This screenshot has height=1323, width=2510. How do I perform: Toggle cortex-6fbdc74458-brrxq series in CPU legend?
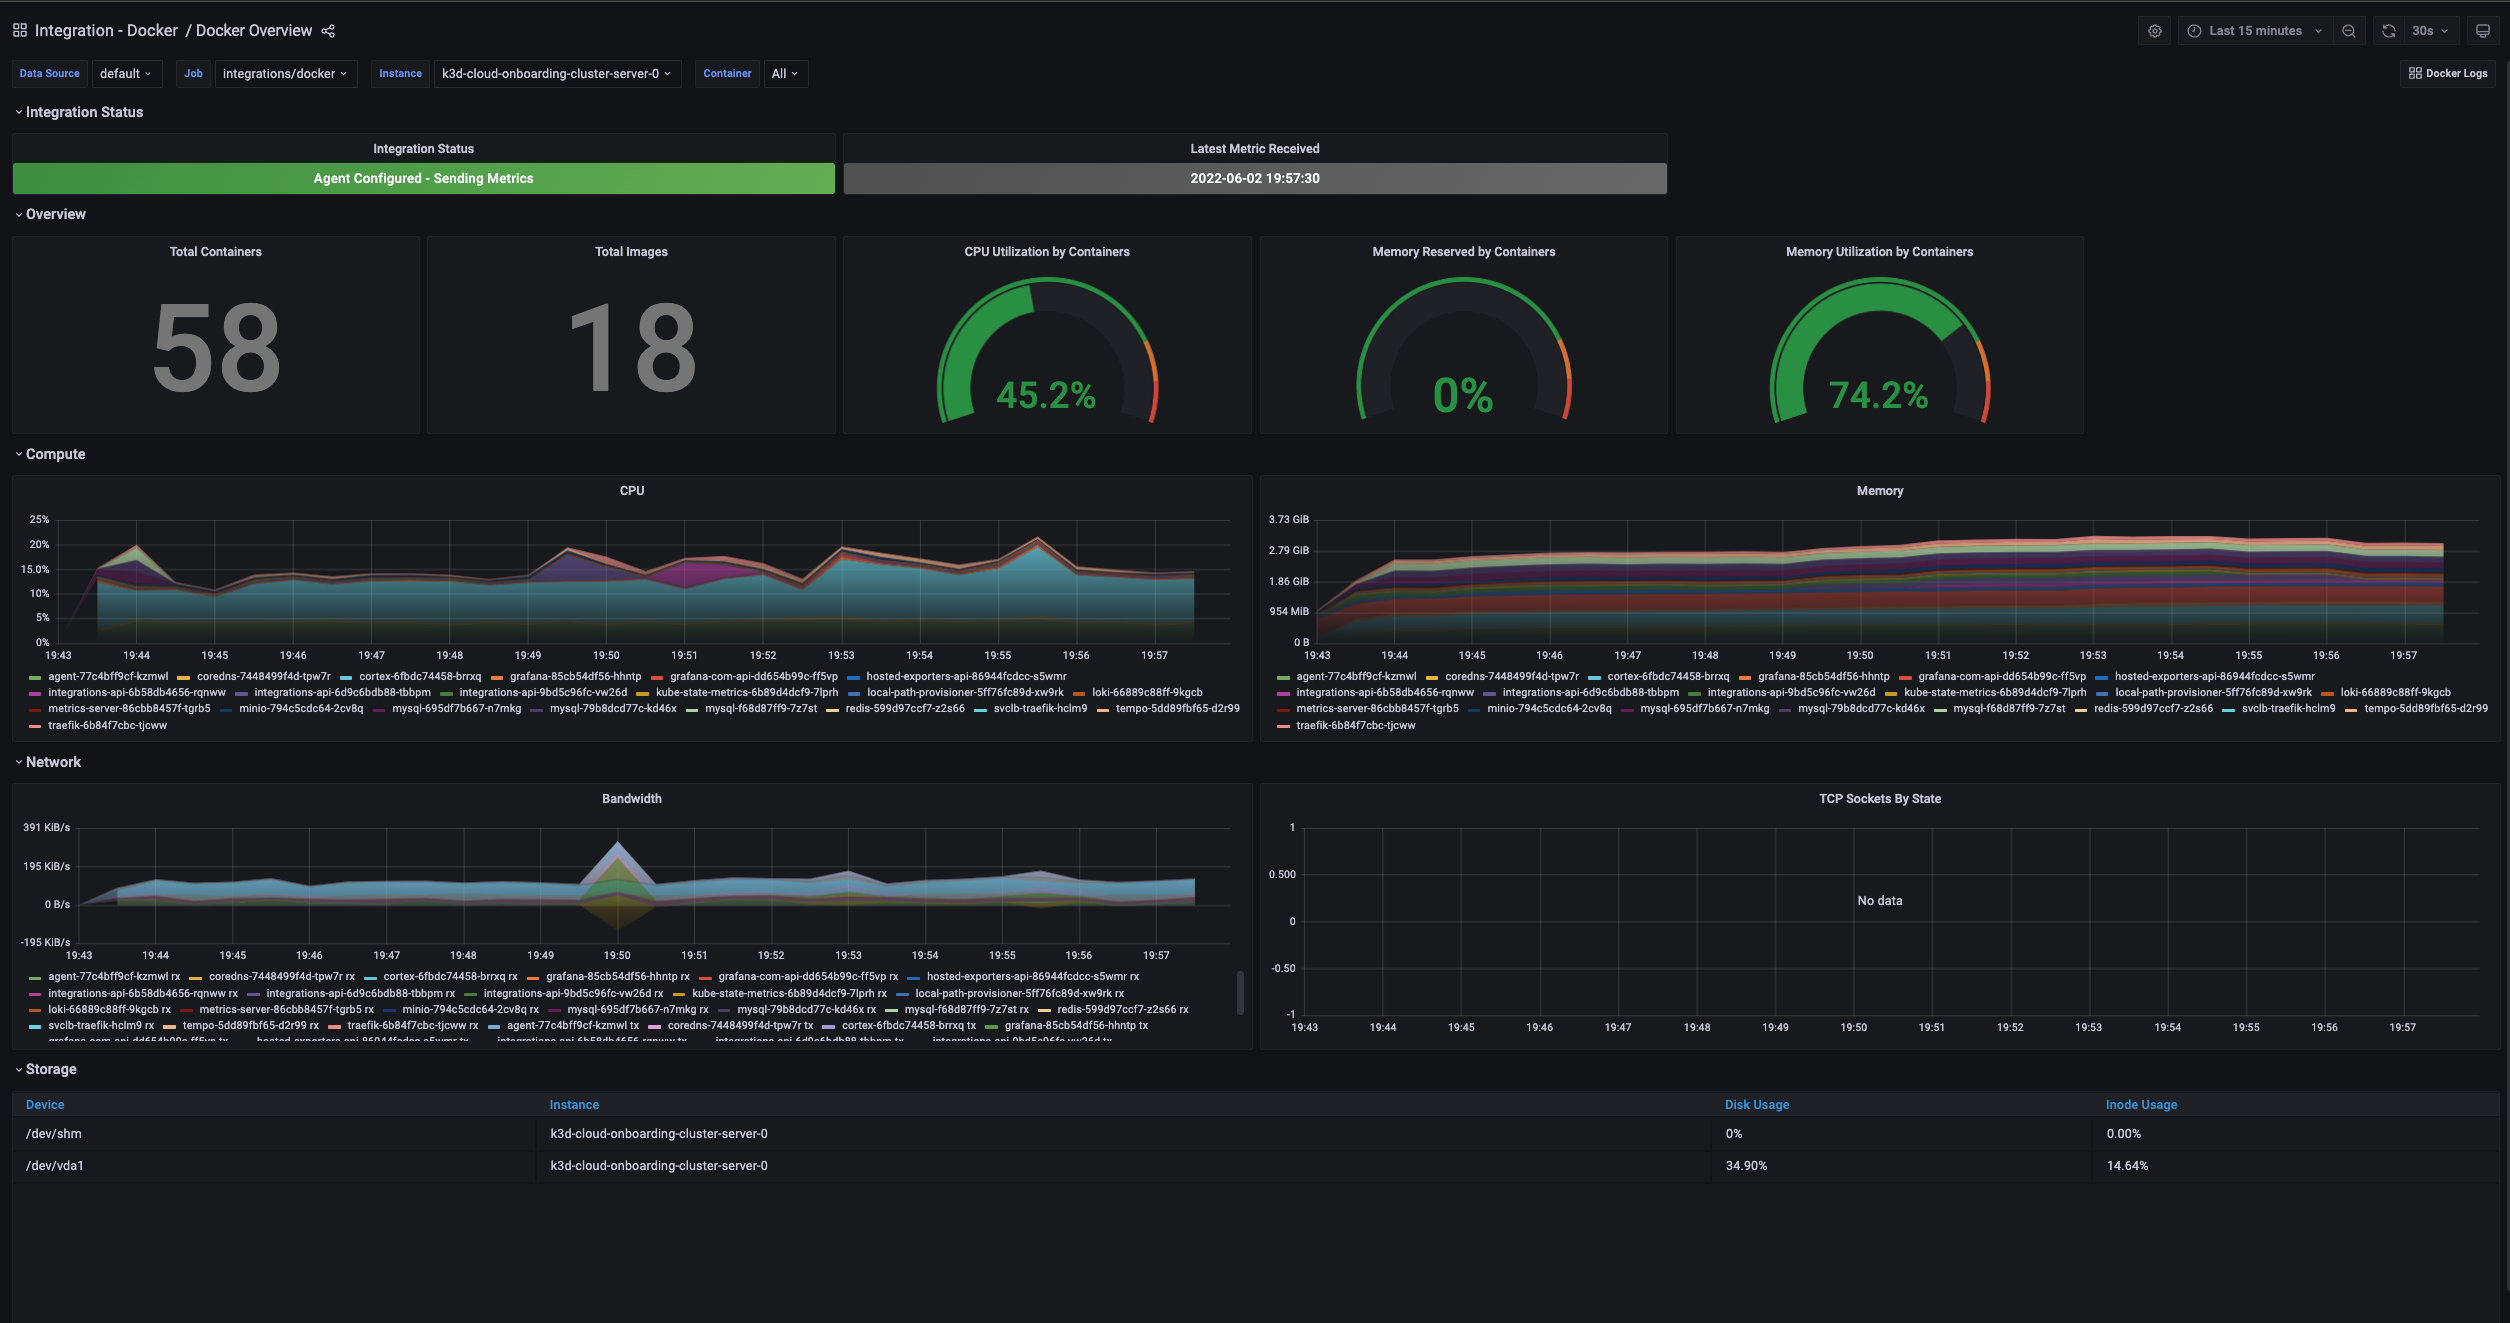point(420,677)
